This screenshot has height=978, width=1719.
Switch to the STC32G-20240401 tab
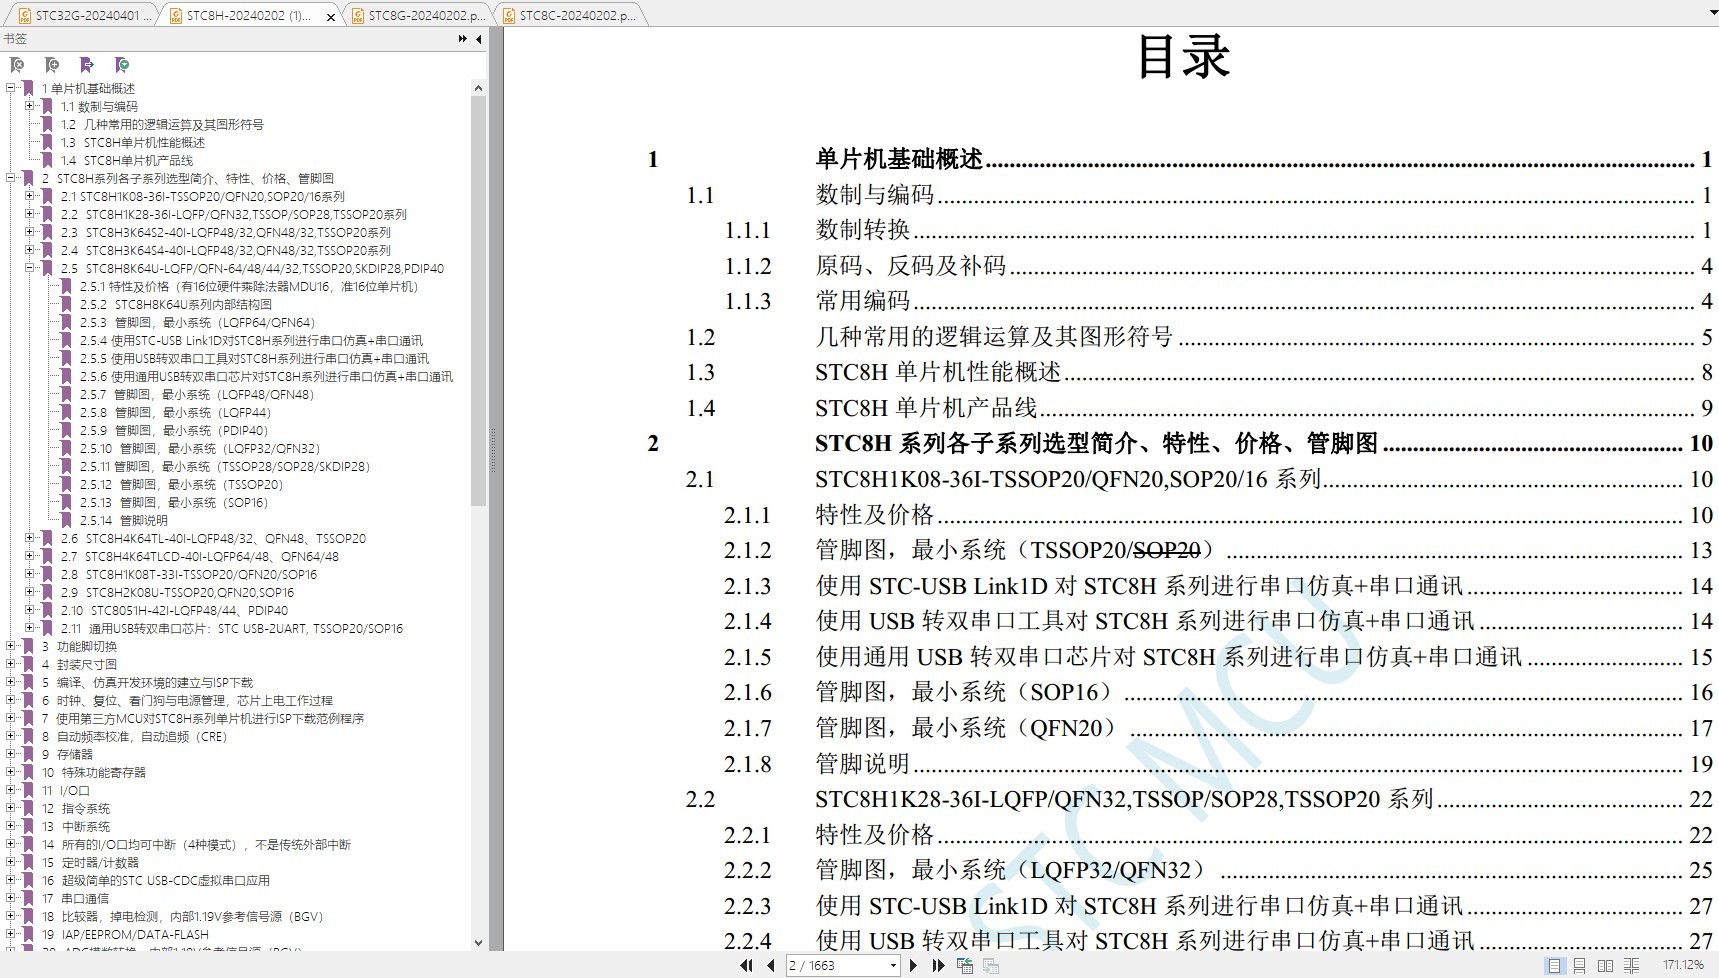[81, 15]
